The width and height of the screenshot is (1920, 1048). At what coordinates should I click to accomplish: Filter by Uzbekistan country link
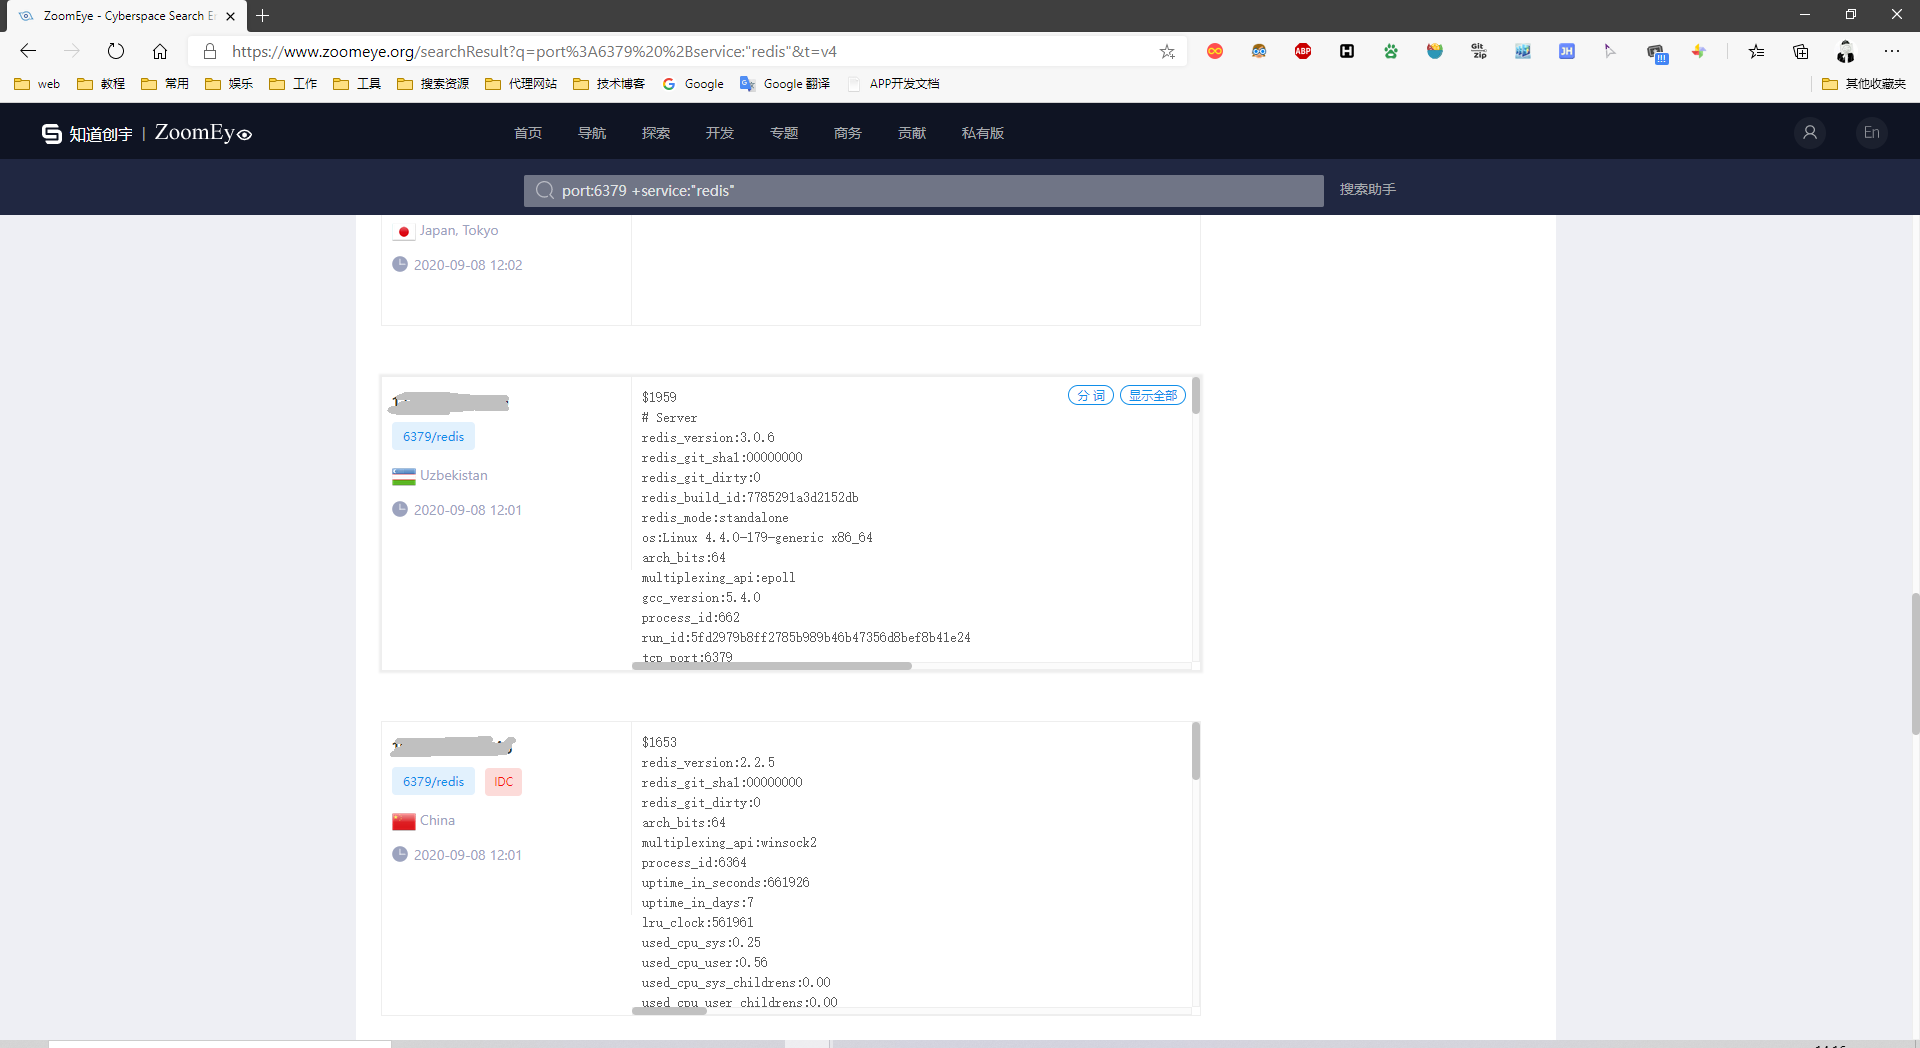pos(454,475)
